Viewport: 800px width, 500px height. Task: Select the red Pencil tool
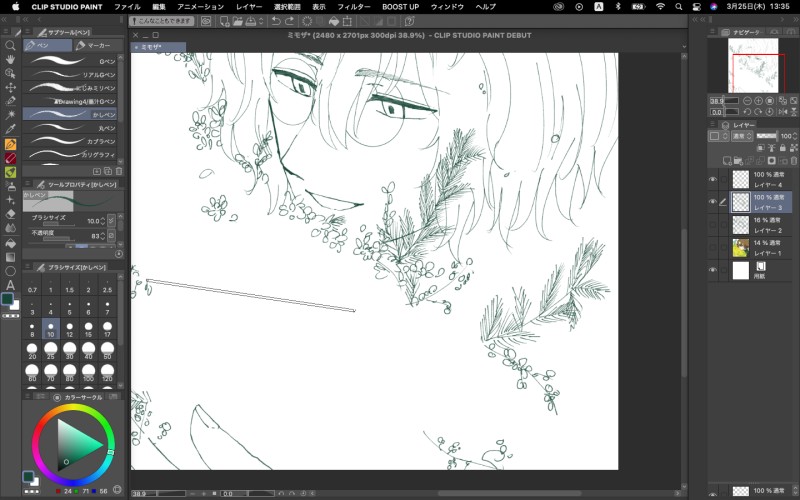pyautogui.click(x=10, y=158)
